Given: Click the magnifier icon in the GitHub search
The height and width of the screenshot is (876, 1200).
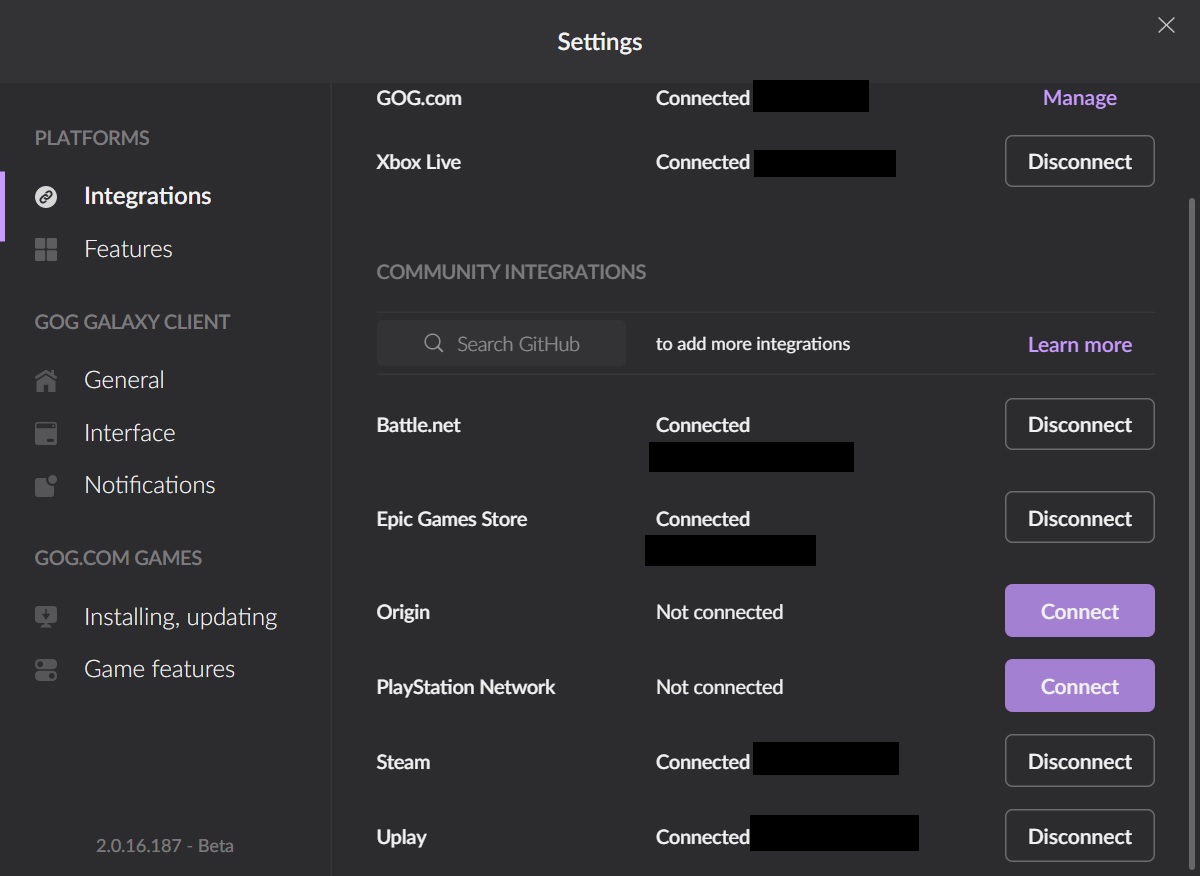Looking at the screenshot, I should tap(433, 343).
